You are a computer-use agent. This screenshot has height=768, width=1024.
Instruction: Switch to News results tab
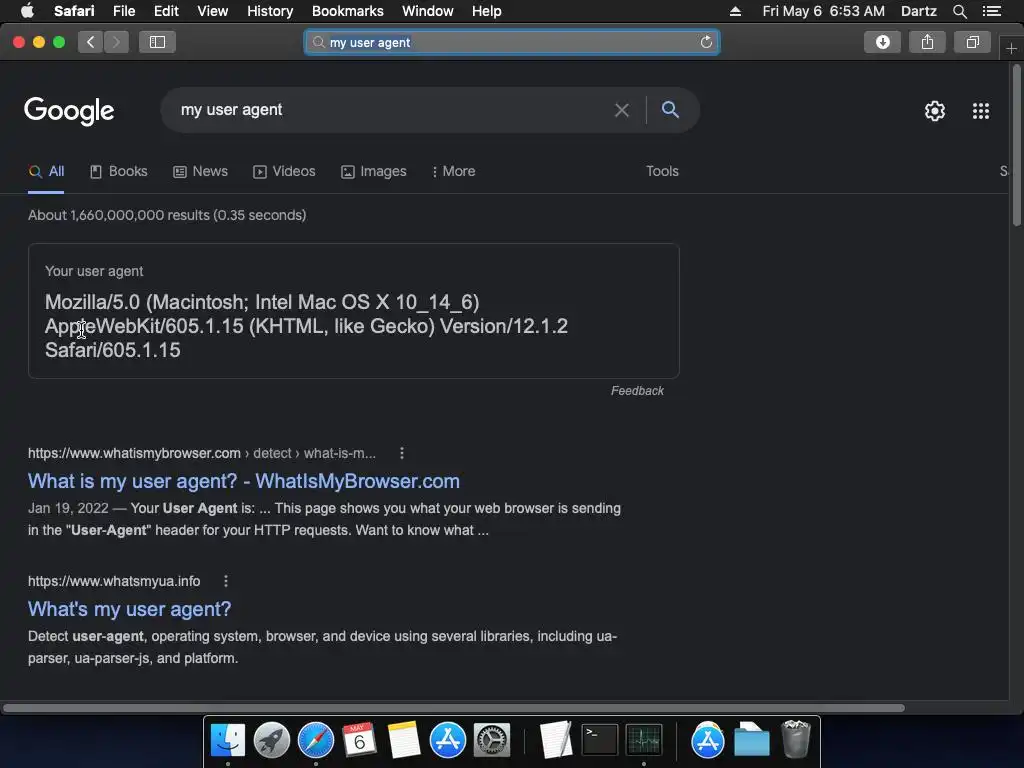click(x=200, y=172)
